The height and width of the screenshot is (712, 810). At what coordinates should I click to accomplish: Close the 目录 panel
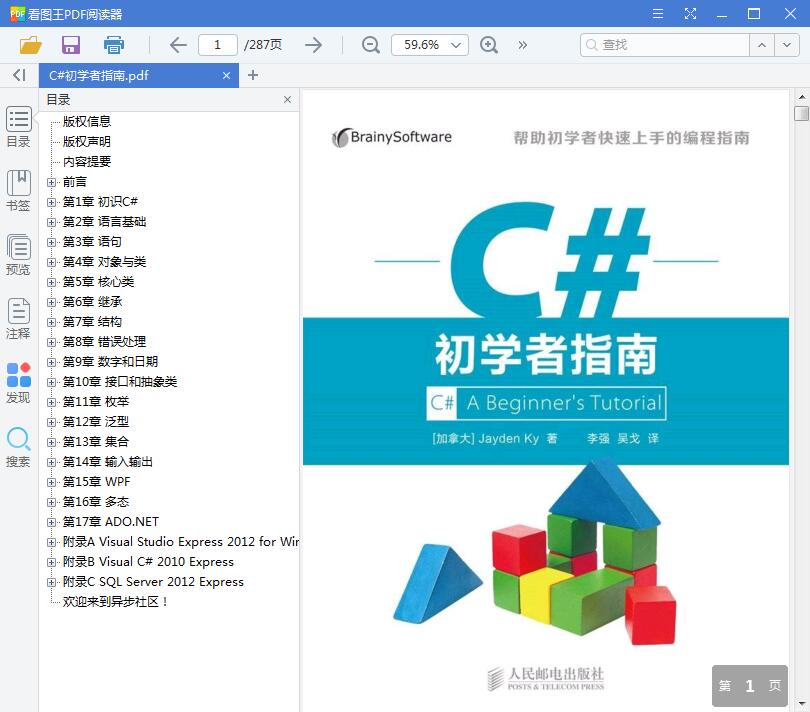287,100
